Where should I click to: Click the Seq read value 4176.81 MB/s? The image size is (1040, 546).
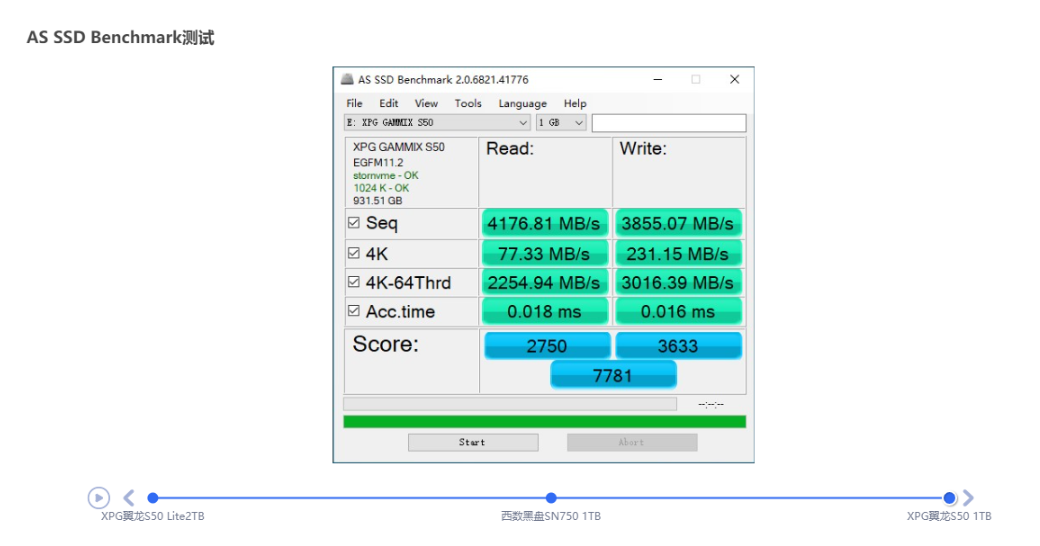(x=544, y=224)
